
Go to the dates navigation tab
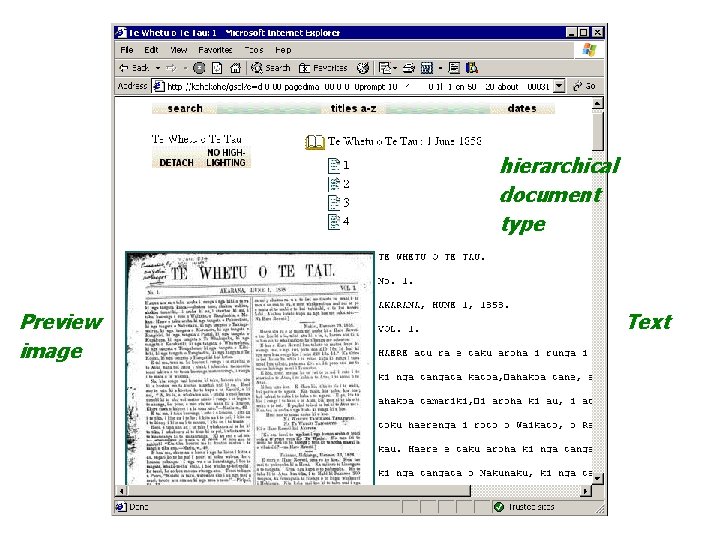[522, 108]
